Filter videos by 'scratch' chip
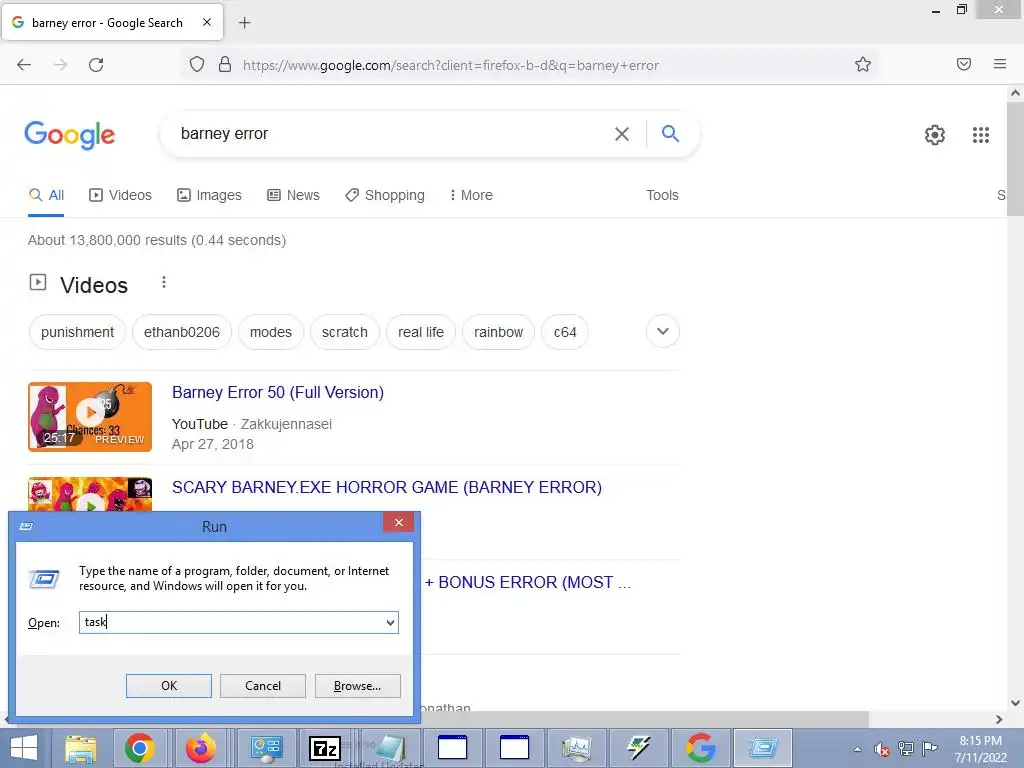 [x=345, y=332]
